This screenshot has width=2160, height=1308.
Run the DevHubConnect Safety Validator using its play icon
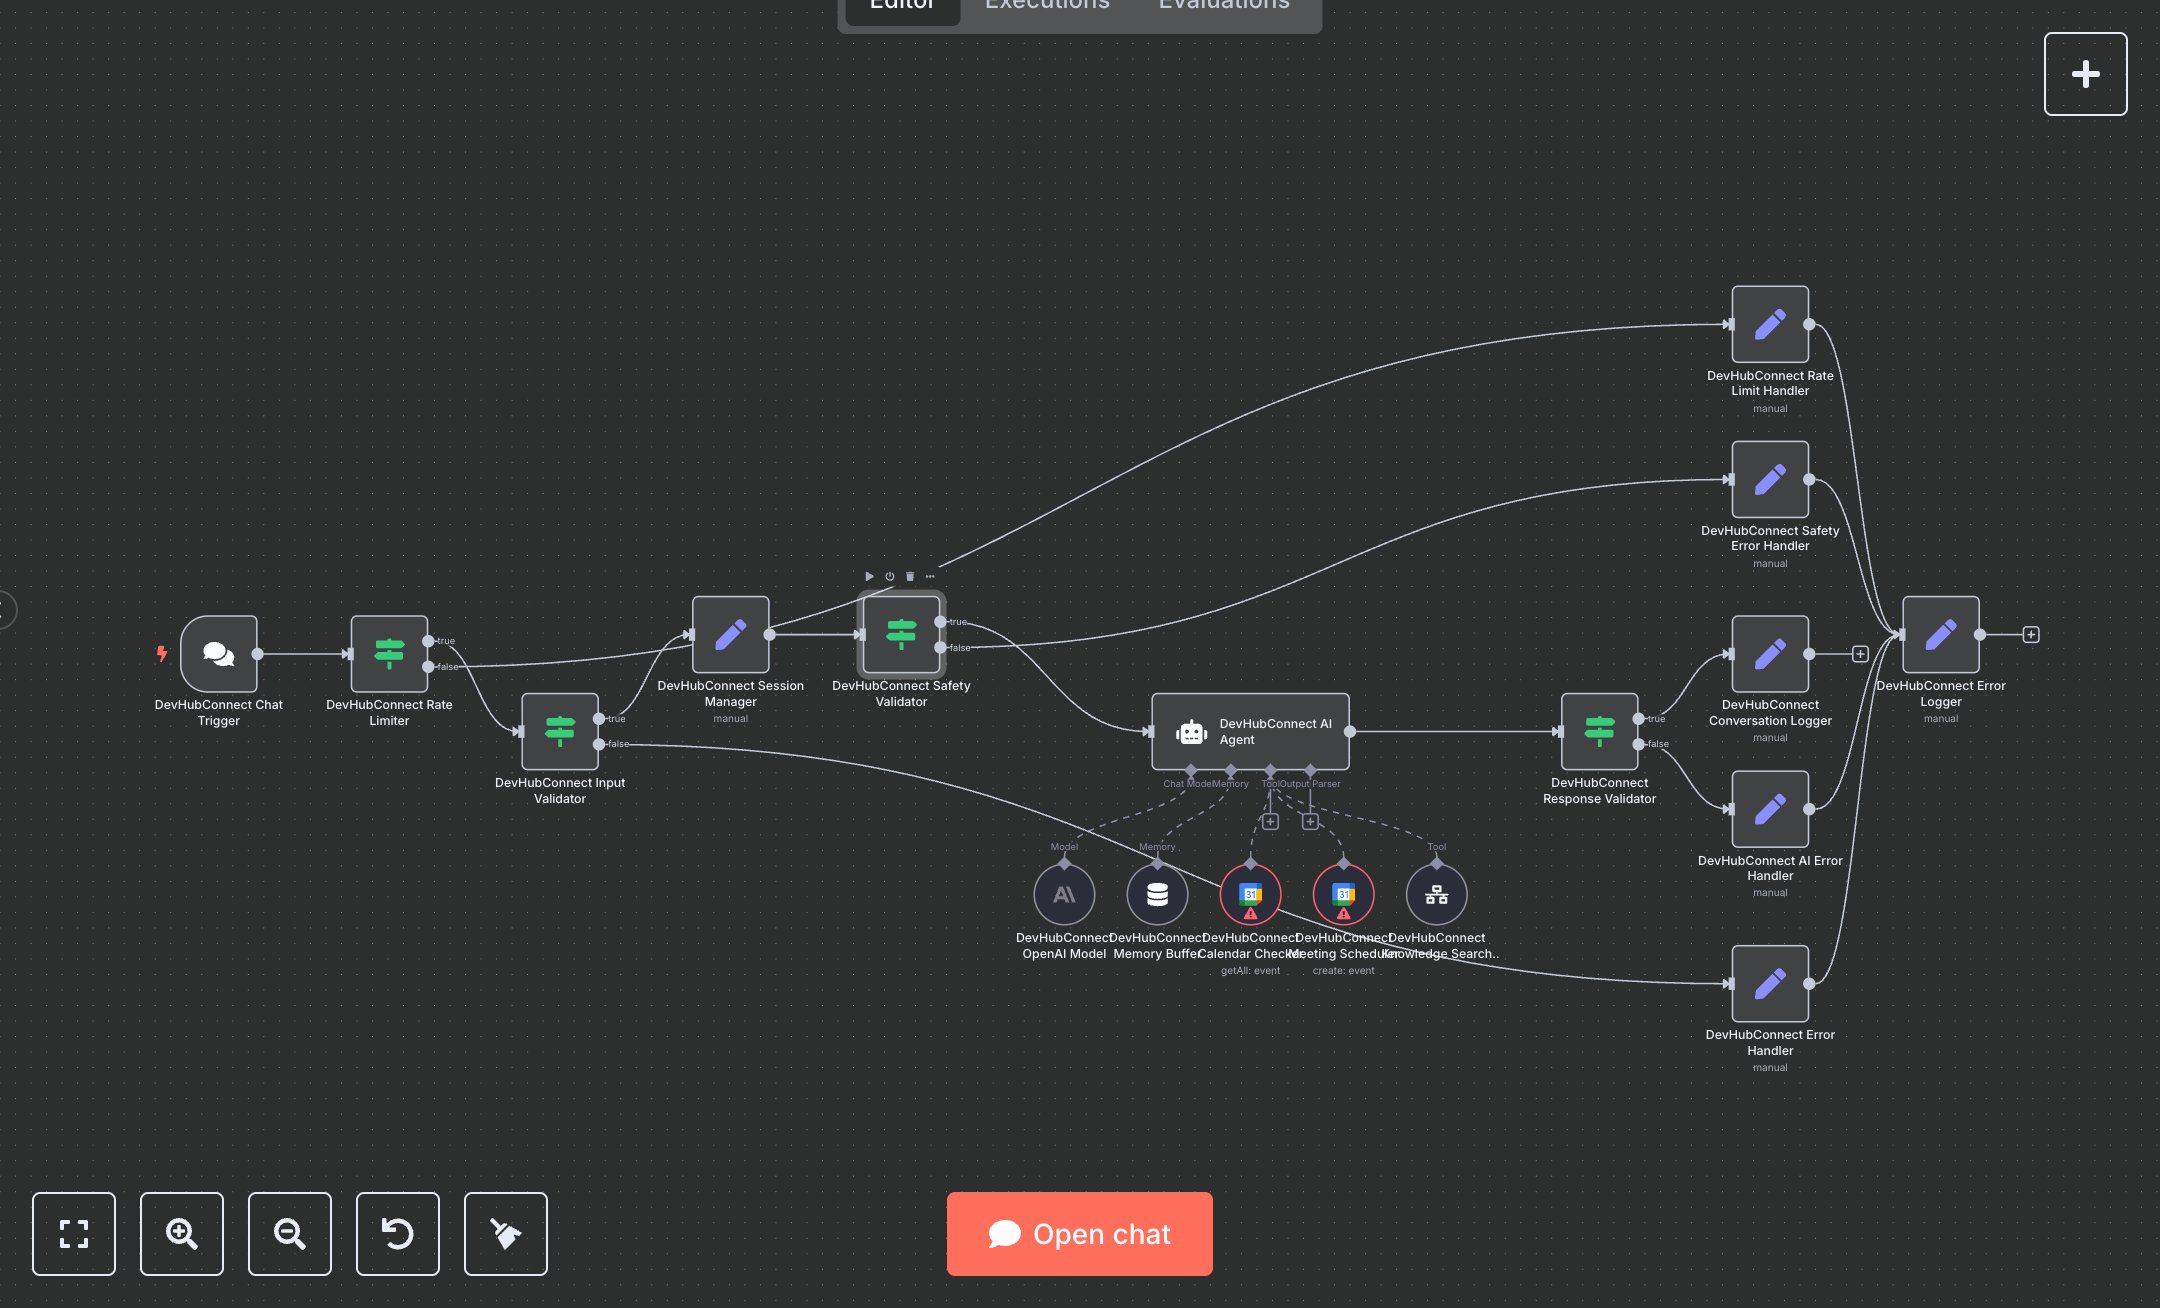click(x=869, y=576)
